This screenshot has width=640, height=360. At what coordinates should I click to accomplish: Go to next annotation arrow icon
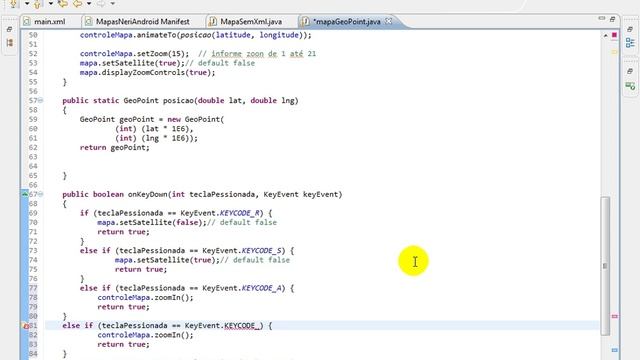pyautogui.click(x=13, y=4)
